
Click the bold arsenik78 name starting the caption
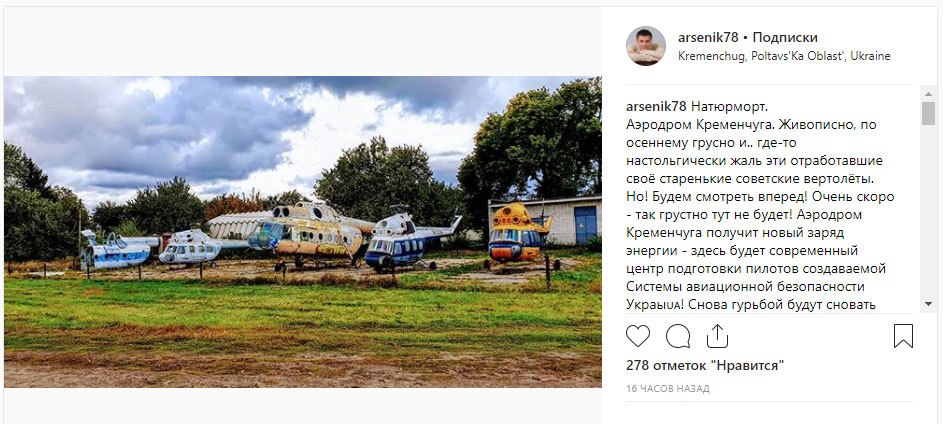click(x=656, y=106)
